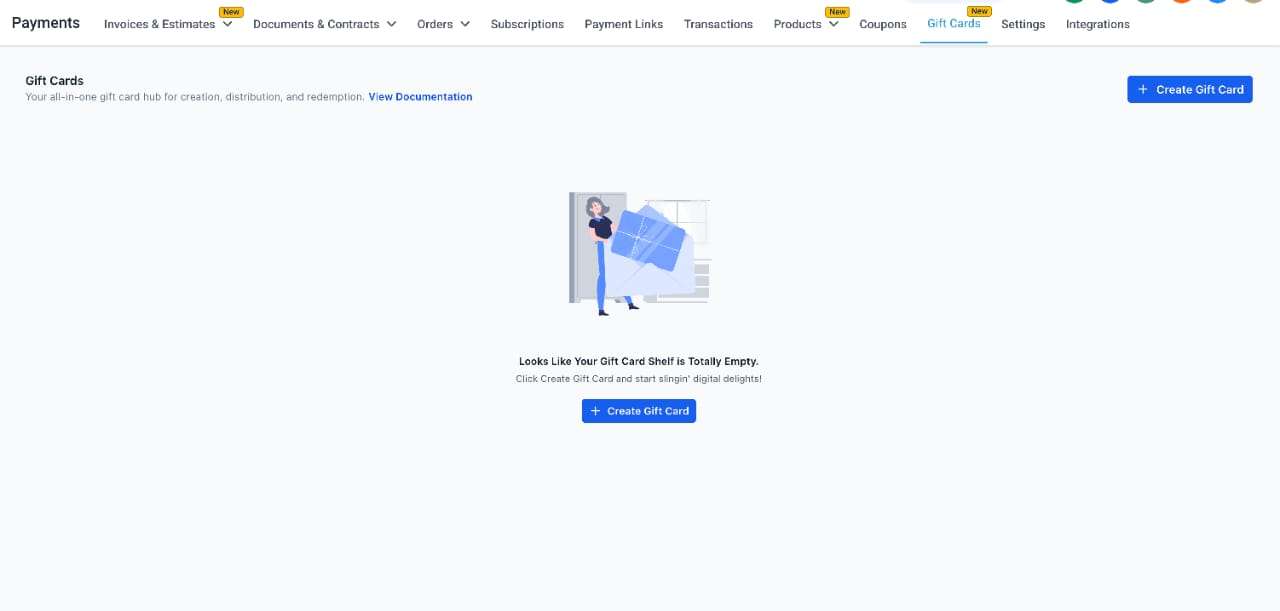Go to the Transactions tab
The height and width of the screenshot is (611, 1280).
pyautogui.click(x=718, y=24)
